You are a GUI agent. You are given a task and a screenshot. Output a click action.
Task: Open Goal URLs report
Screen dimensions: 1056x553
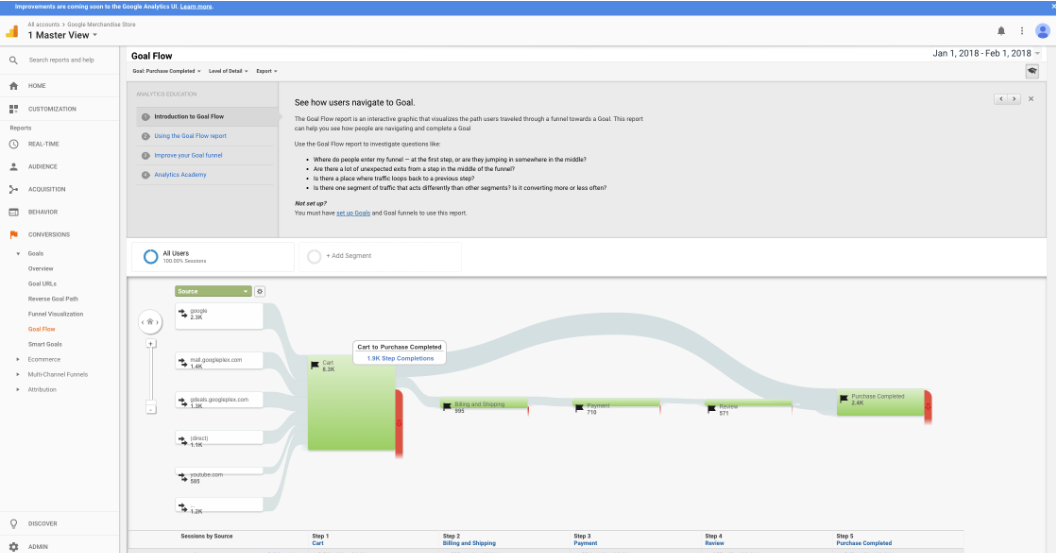(x=42, y=284)
